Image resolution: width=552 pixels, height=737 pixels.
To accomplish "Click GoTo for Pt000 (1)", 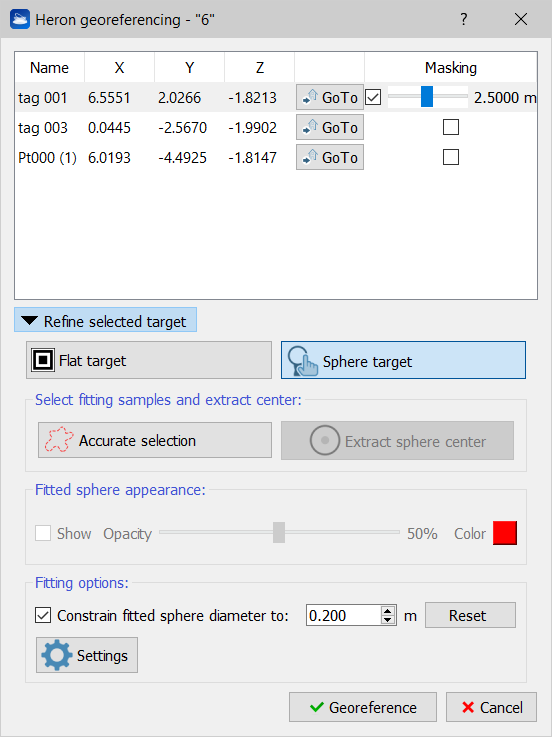I will (x=330, y=157).
